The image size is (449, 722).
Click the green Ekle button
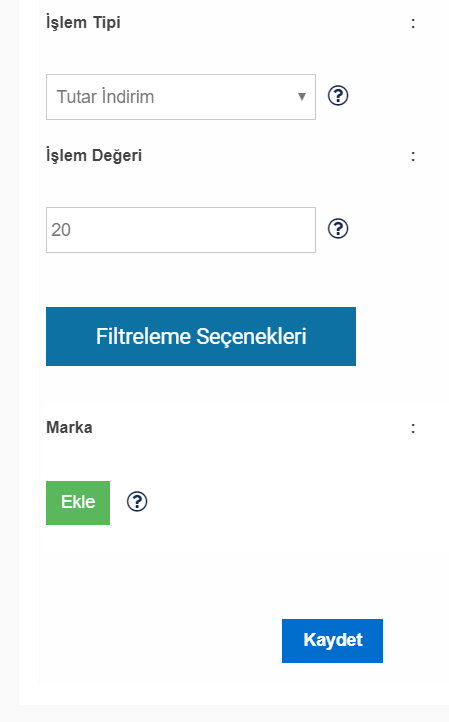pyautogui.click(x=78, y=503)
